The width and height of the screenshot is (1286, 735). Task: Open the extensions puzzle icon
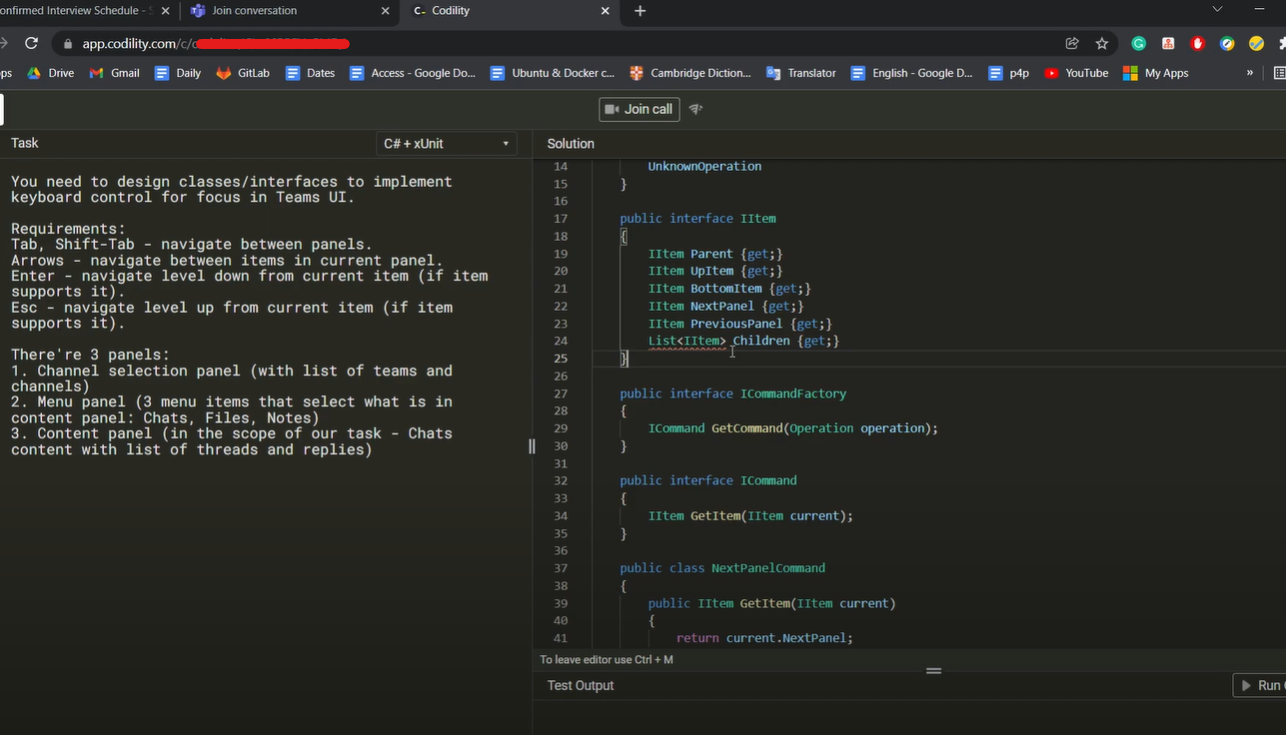pos(1282,44)
